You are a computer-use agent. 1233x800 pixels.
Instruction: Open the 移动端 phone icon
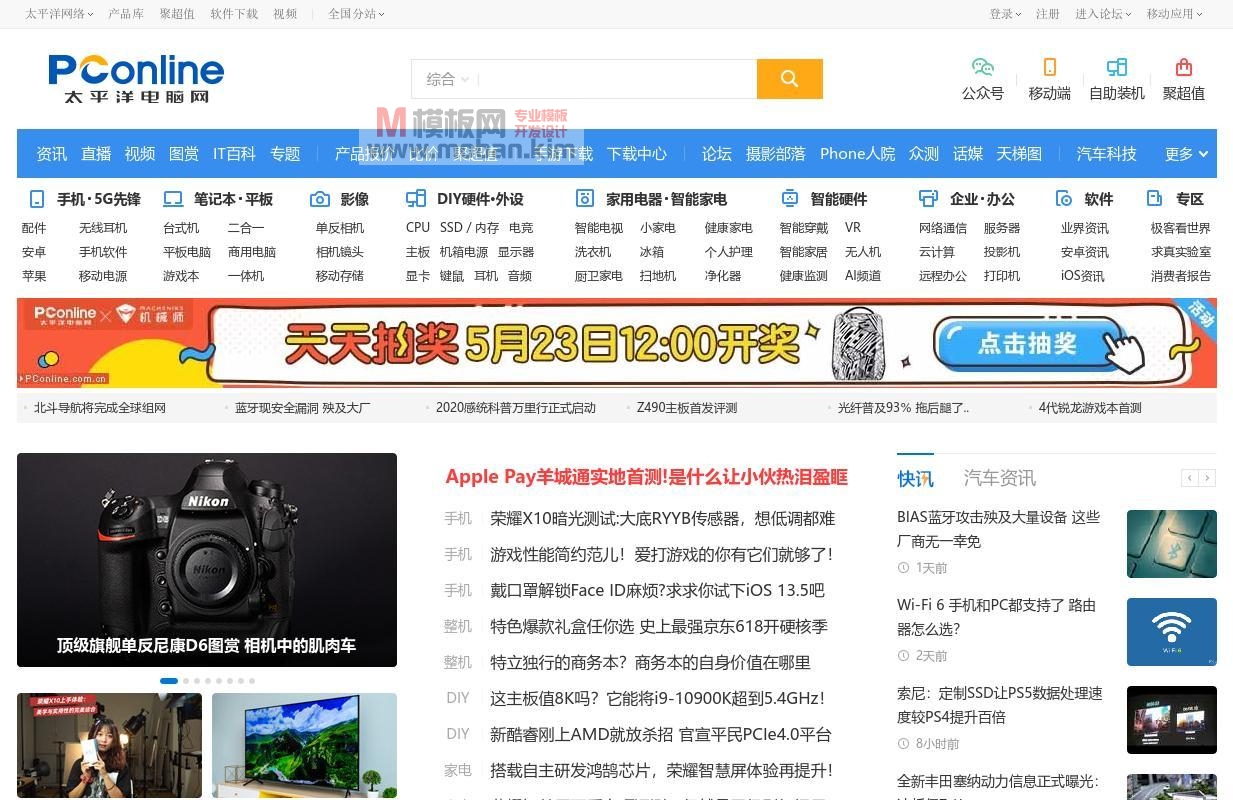[x=1049, y=67]
